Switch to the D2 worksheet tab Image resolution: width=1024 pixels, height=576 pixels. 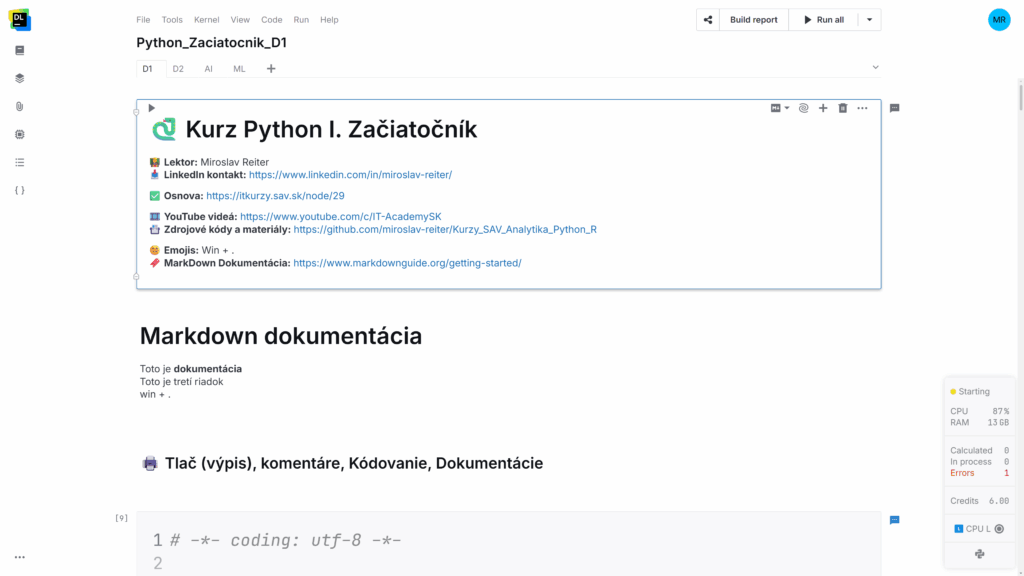tap(178, 69)
